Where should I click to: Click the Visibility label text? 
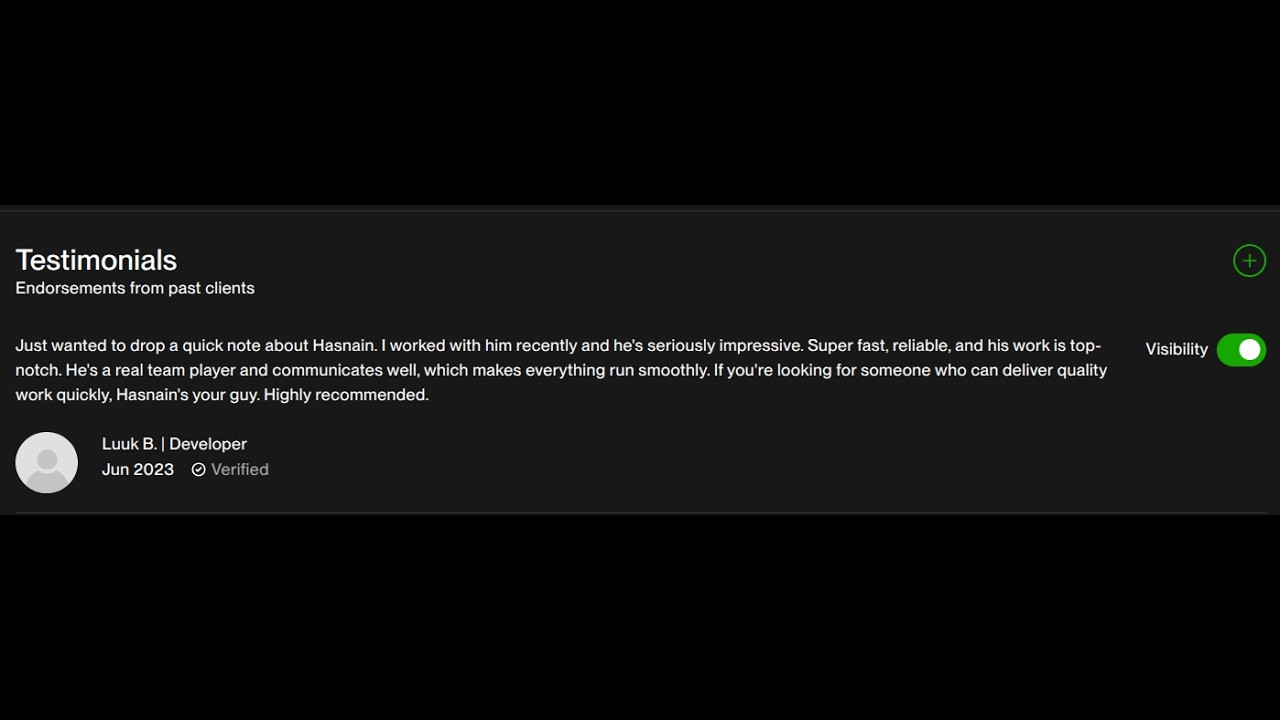tap(1176, 349)
